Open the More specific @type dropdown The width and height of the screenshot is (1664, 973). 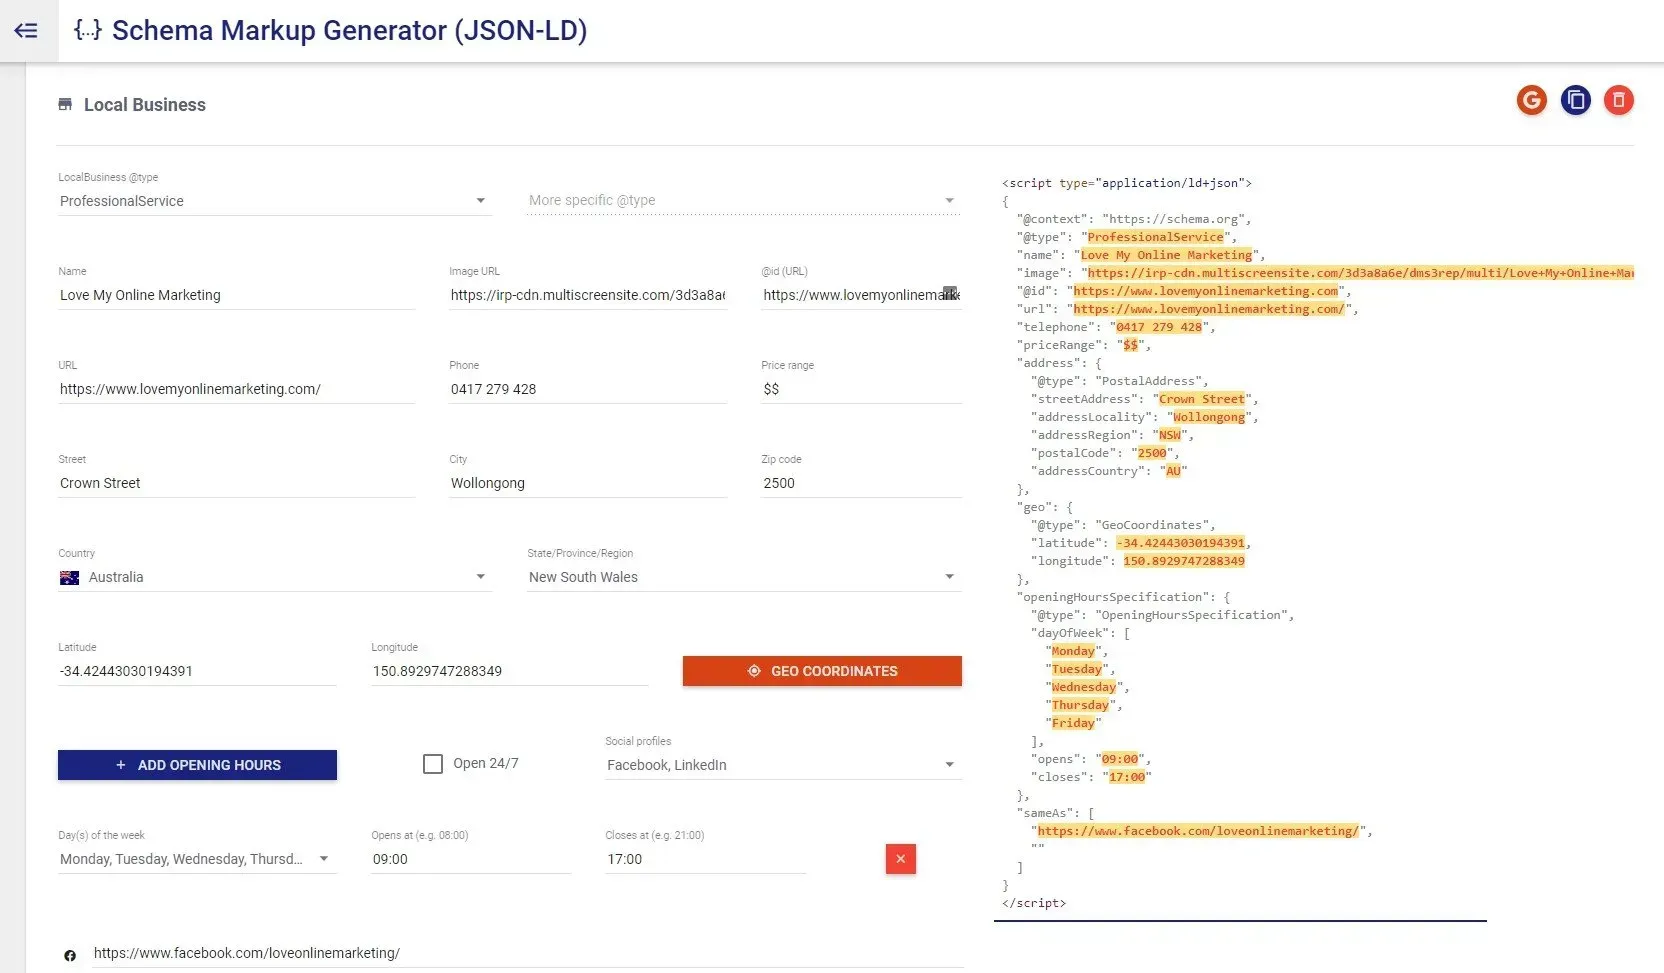tap(744, 201)
